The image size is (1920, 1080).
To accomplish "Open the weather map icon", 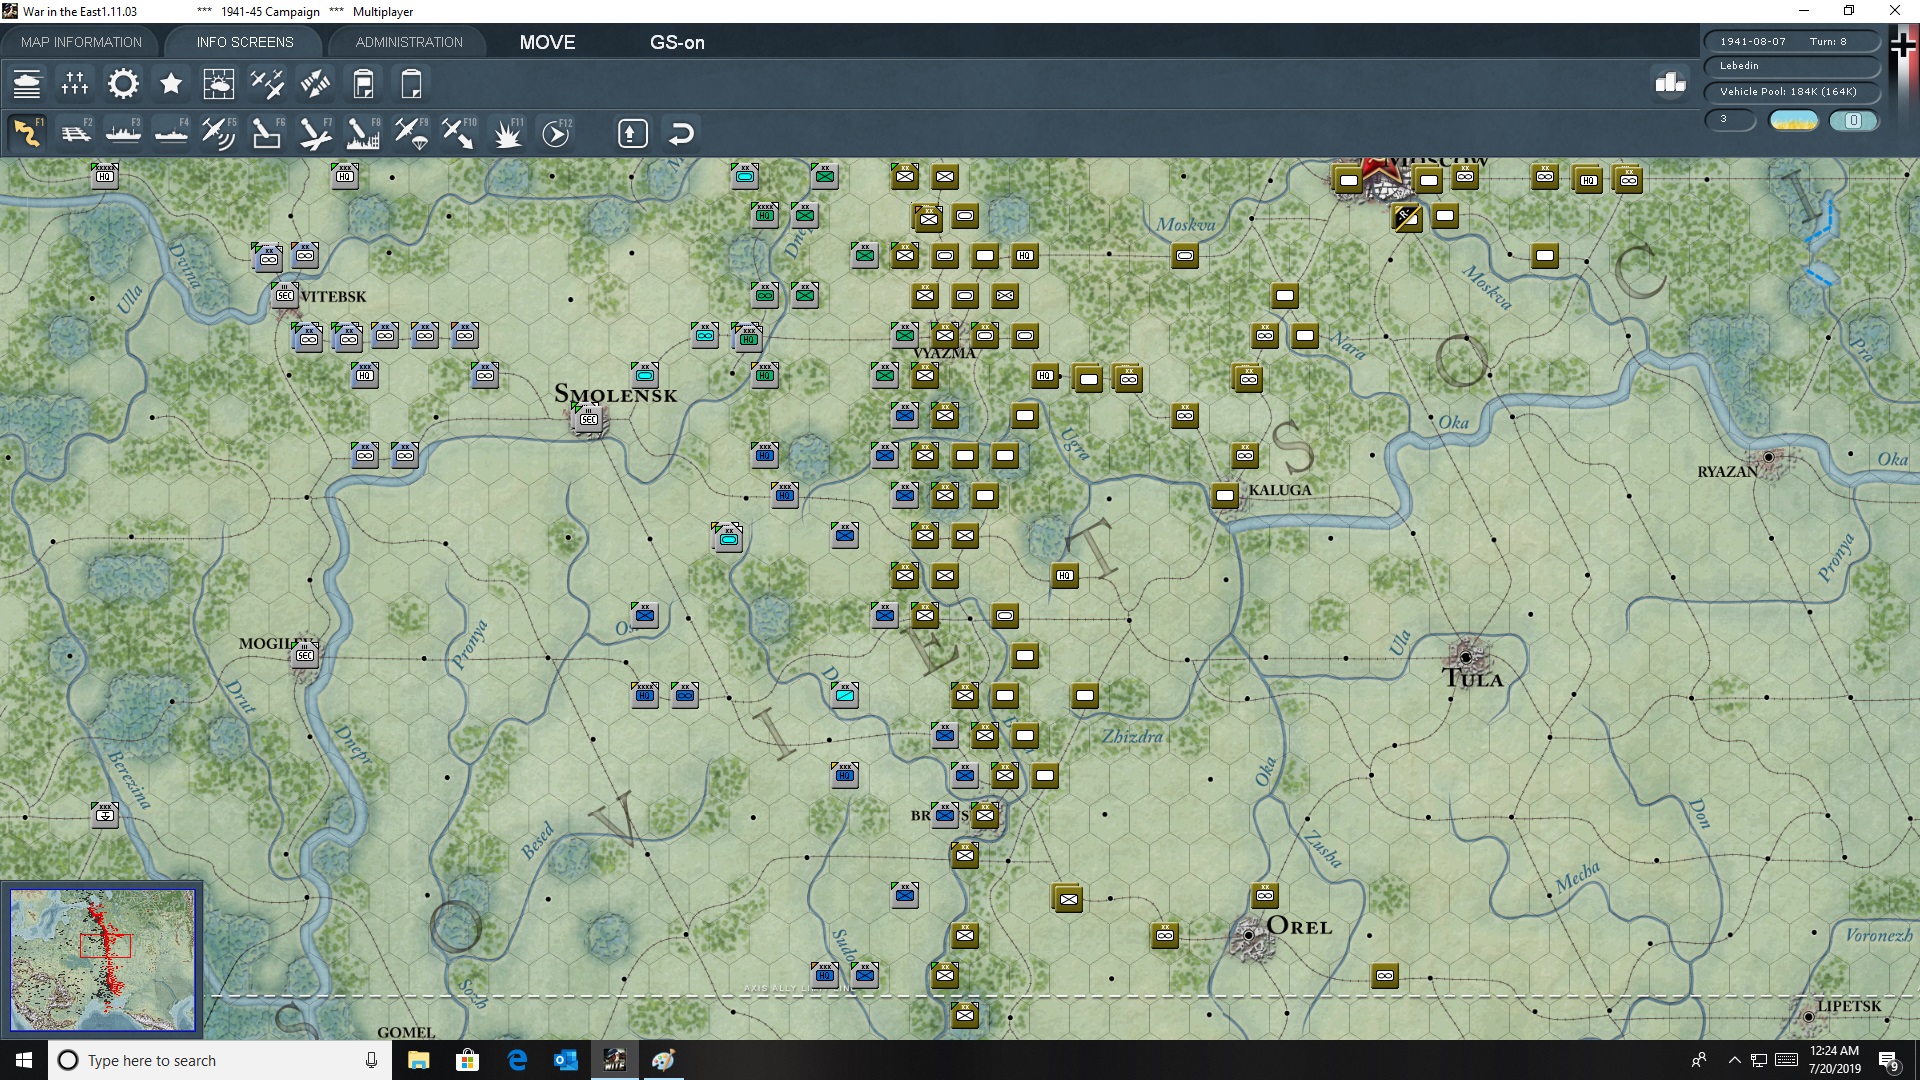I will point(218,84).
